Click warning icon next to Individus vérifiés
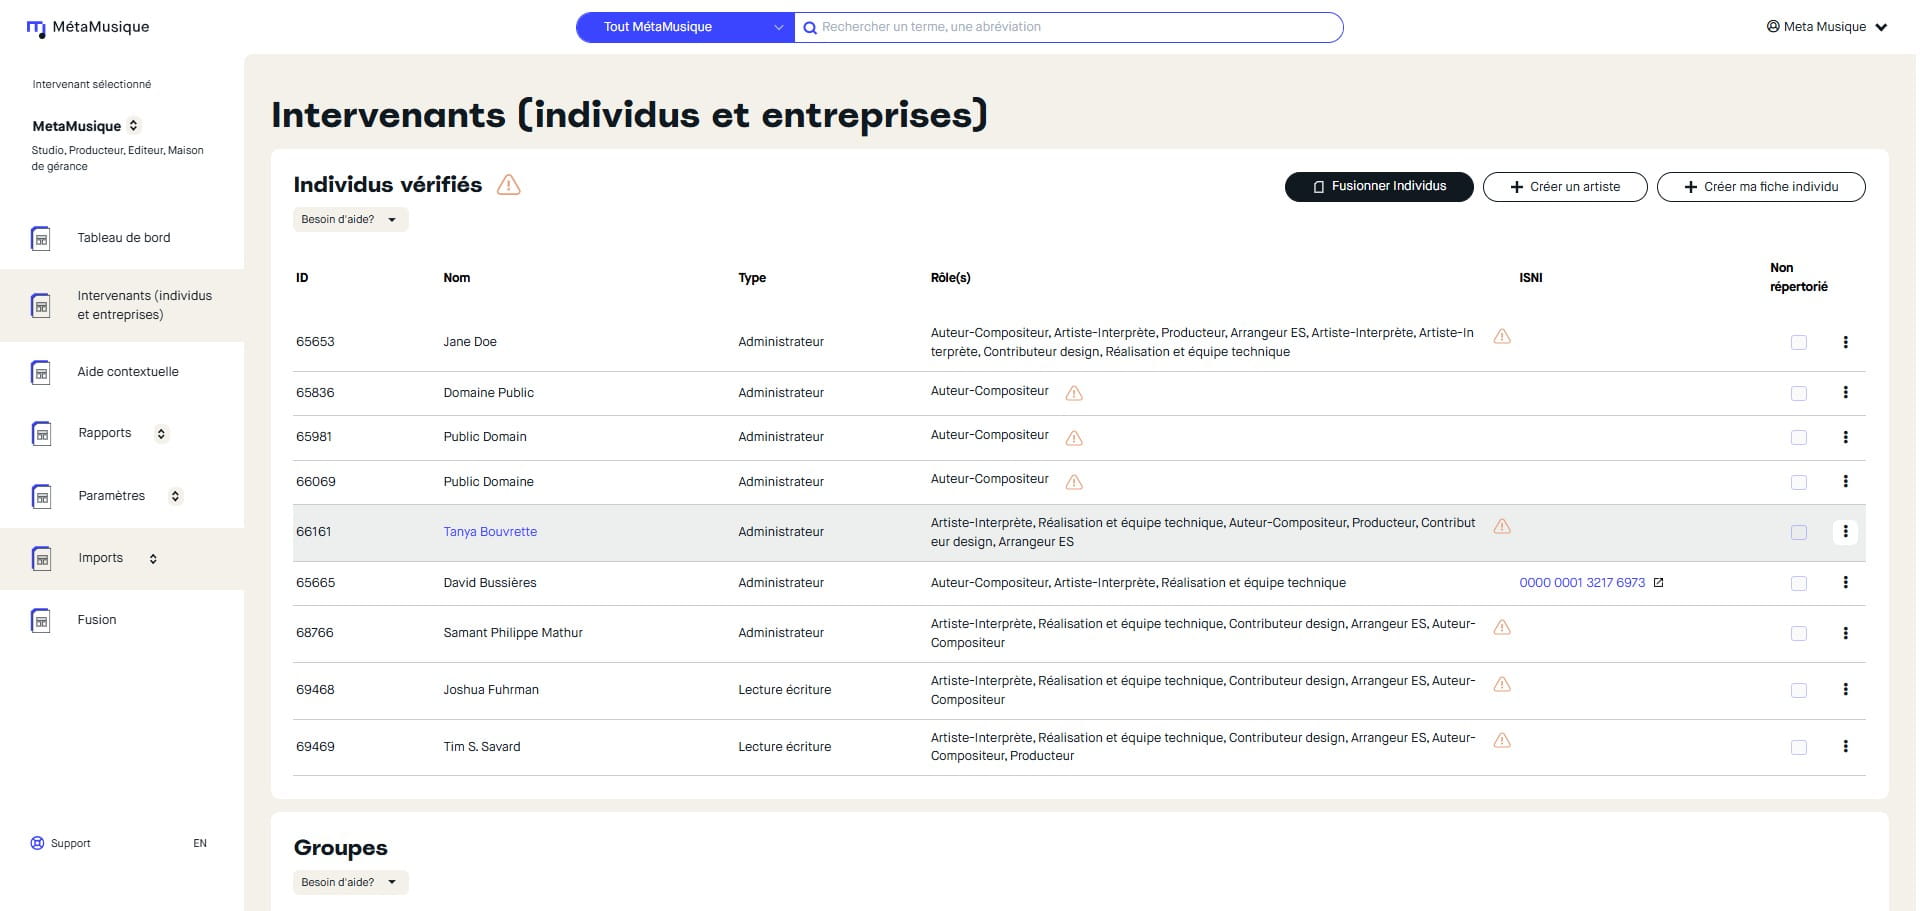1920x911 pixels. (509, 185)
